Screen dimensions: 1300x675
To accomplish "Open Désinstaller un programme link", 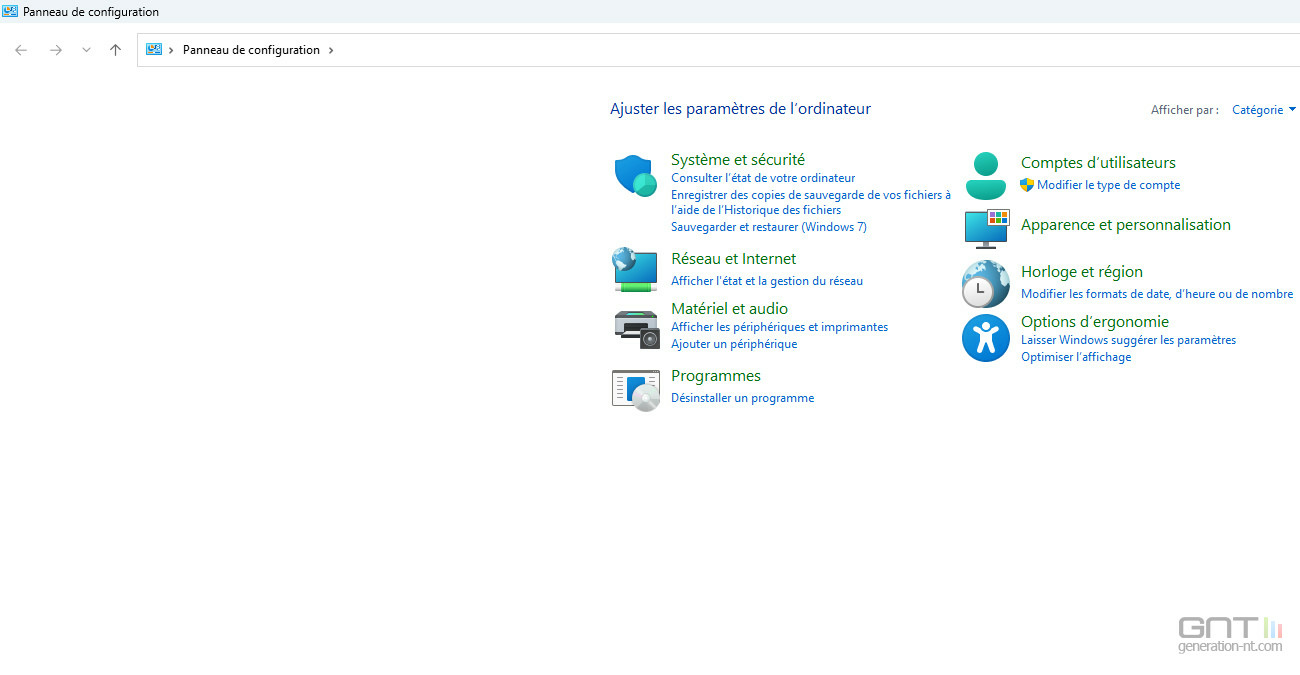I will pyautogui.click(x=742, y=398).
